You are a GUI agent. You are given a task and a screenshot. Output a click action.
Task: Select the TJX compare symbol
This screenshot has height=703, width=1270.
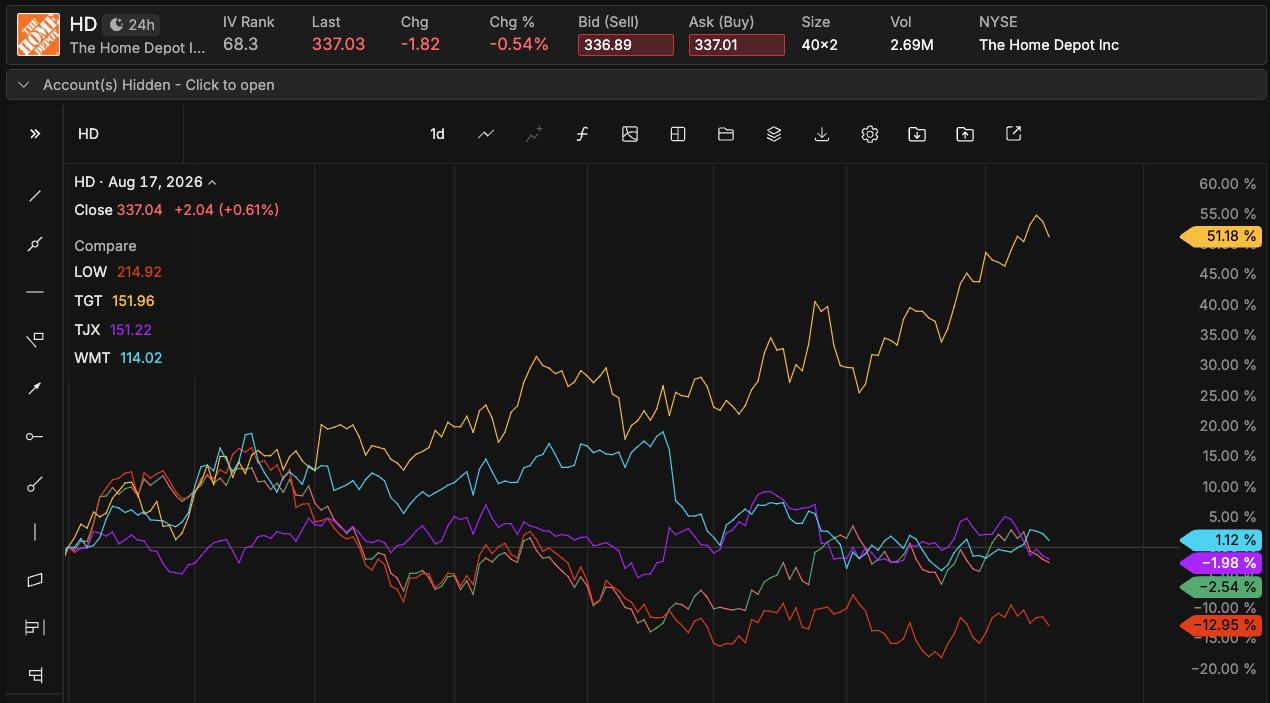click(x=88, y=330)
